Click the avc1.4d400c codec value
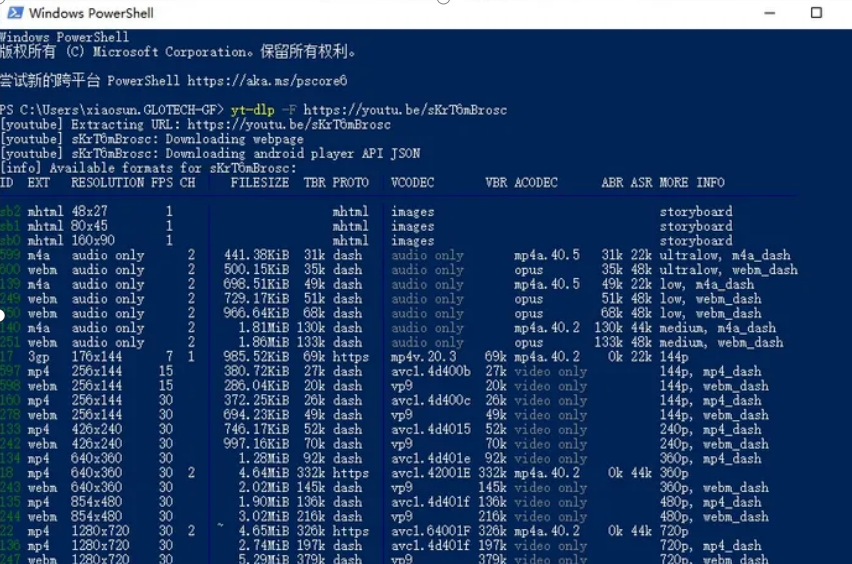Image resolution: width=852 pixels, height=564 pixels. [x=431, y=400]
